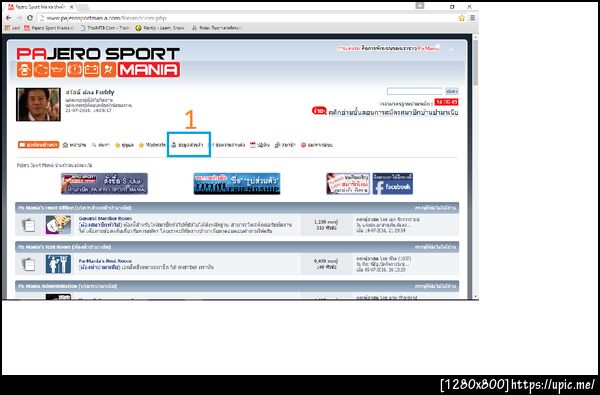Click the address bar URL field
The image size is (600, 395).
click(x=249, y=18)
